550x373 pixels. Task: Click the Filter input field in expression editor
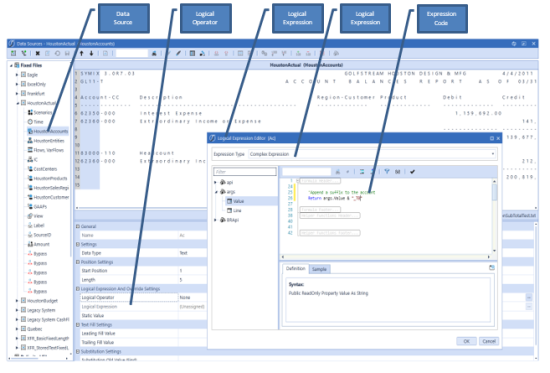[x=245, y=172]
